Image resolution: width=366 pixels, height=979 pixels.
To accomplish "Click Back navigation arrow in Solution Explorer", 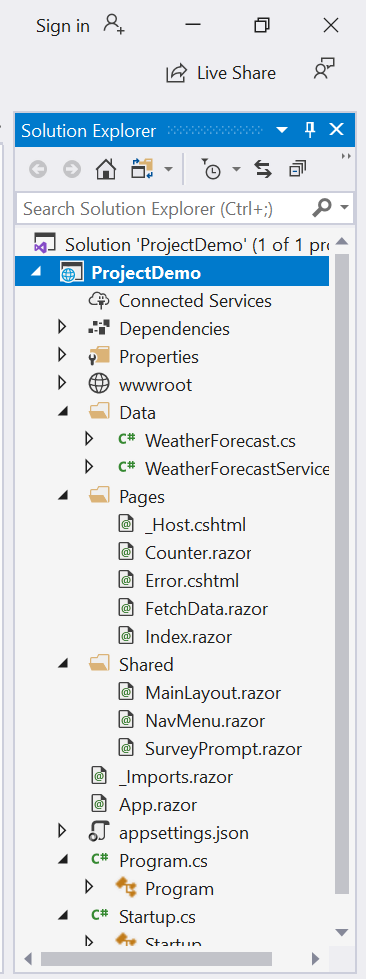I will (x=38, y=169).
